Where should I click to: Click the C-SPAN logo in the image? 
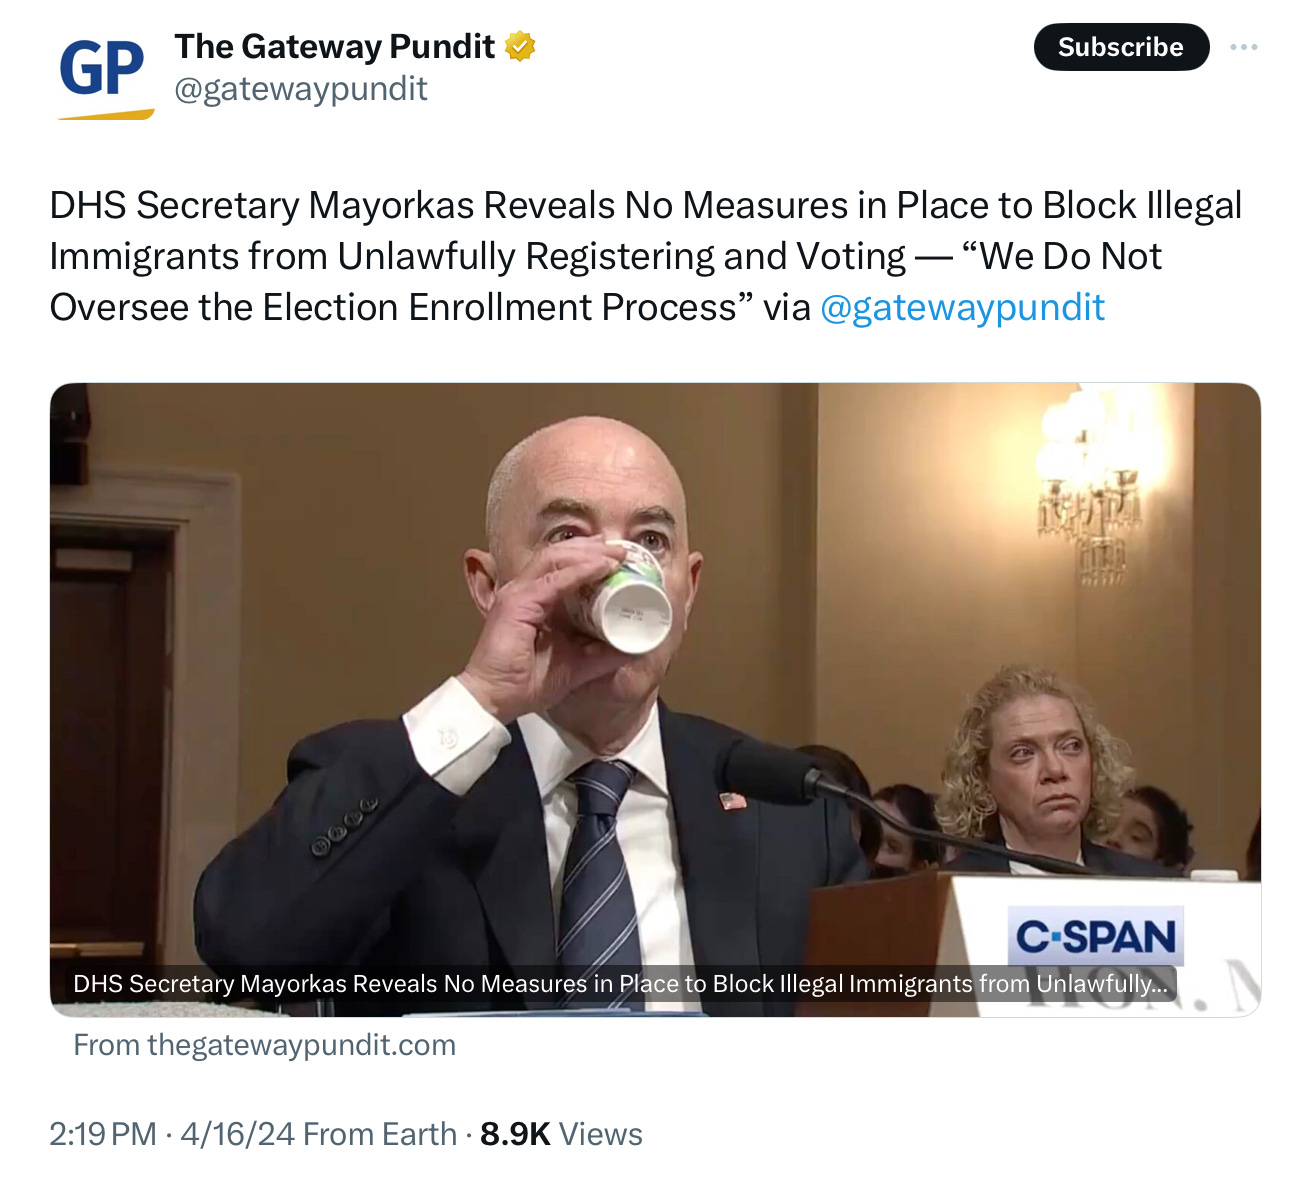[x=1095, y=938]
